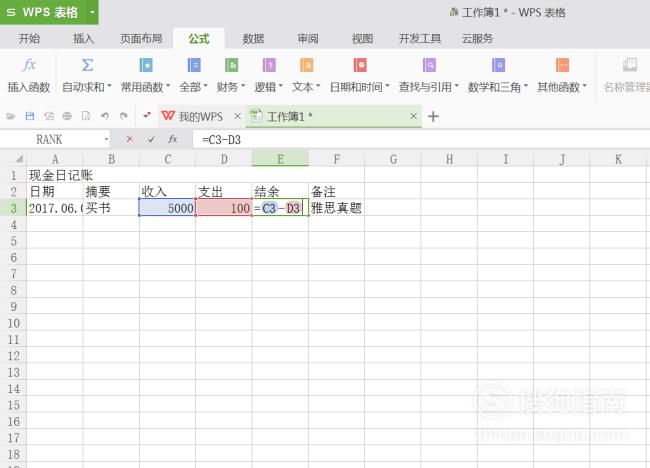Expand the 数学和三角 dropdown arrow
Image resolution: width=650 pixels, height=468 pixels.
(526, 86)
